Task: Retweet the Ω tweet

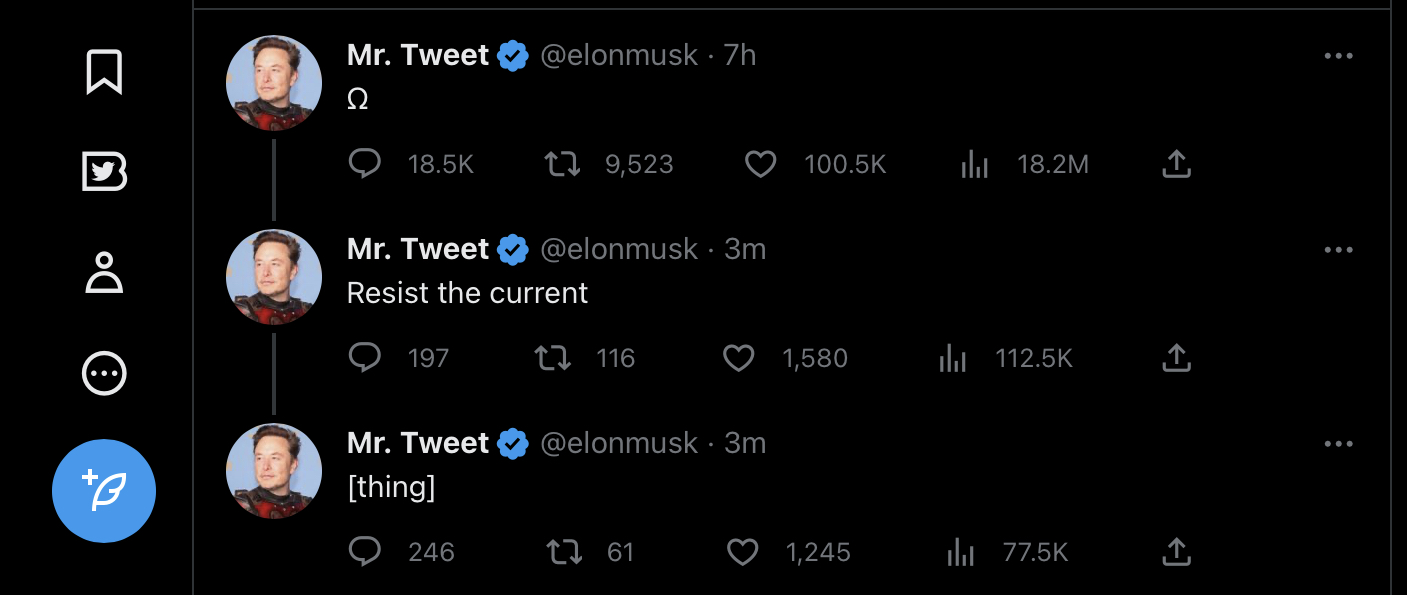Action: (562, 163)
